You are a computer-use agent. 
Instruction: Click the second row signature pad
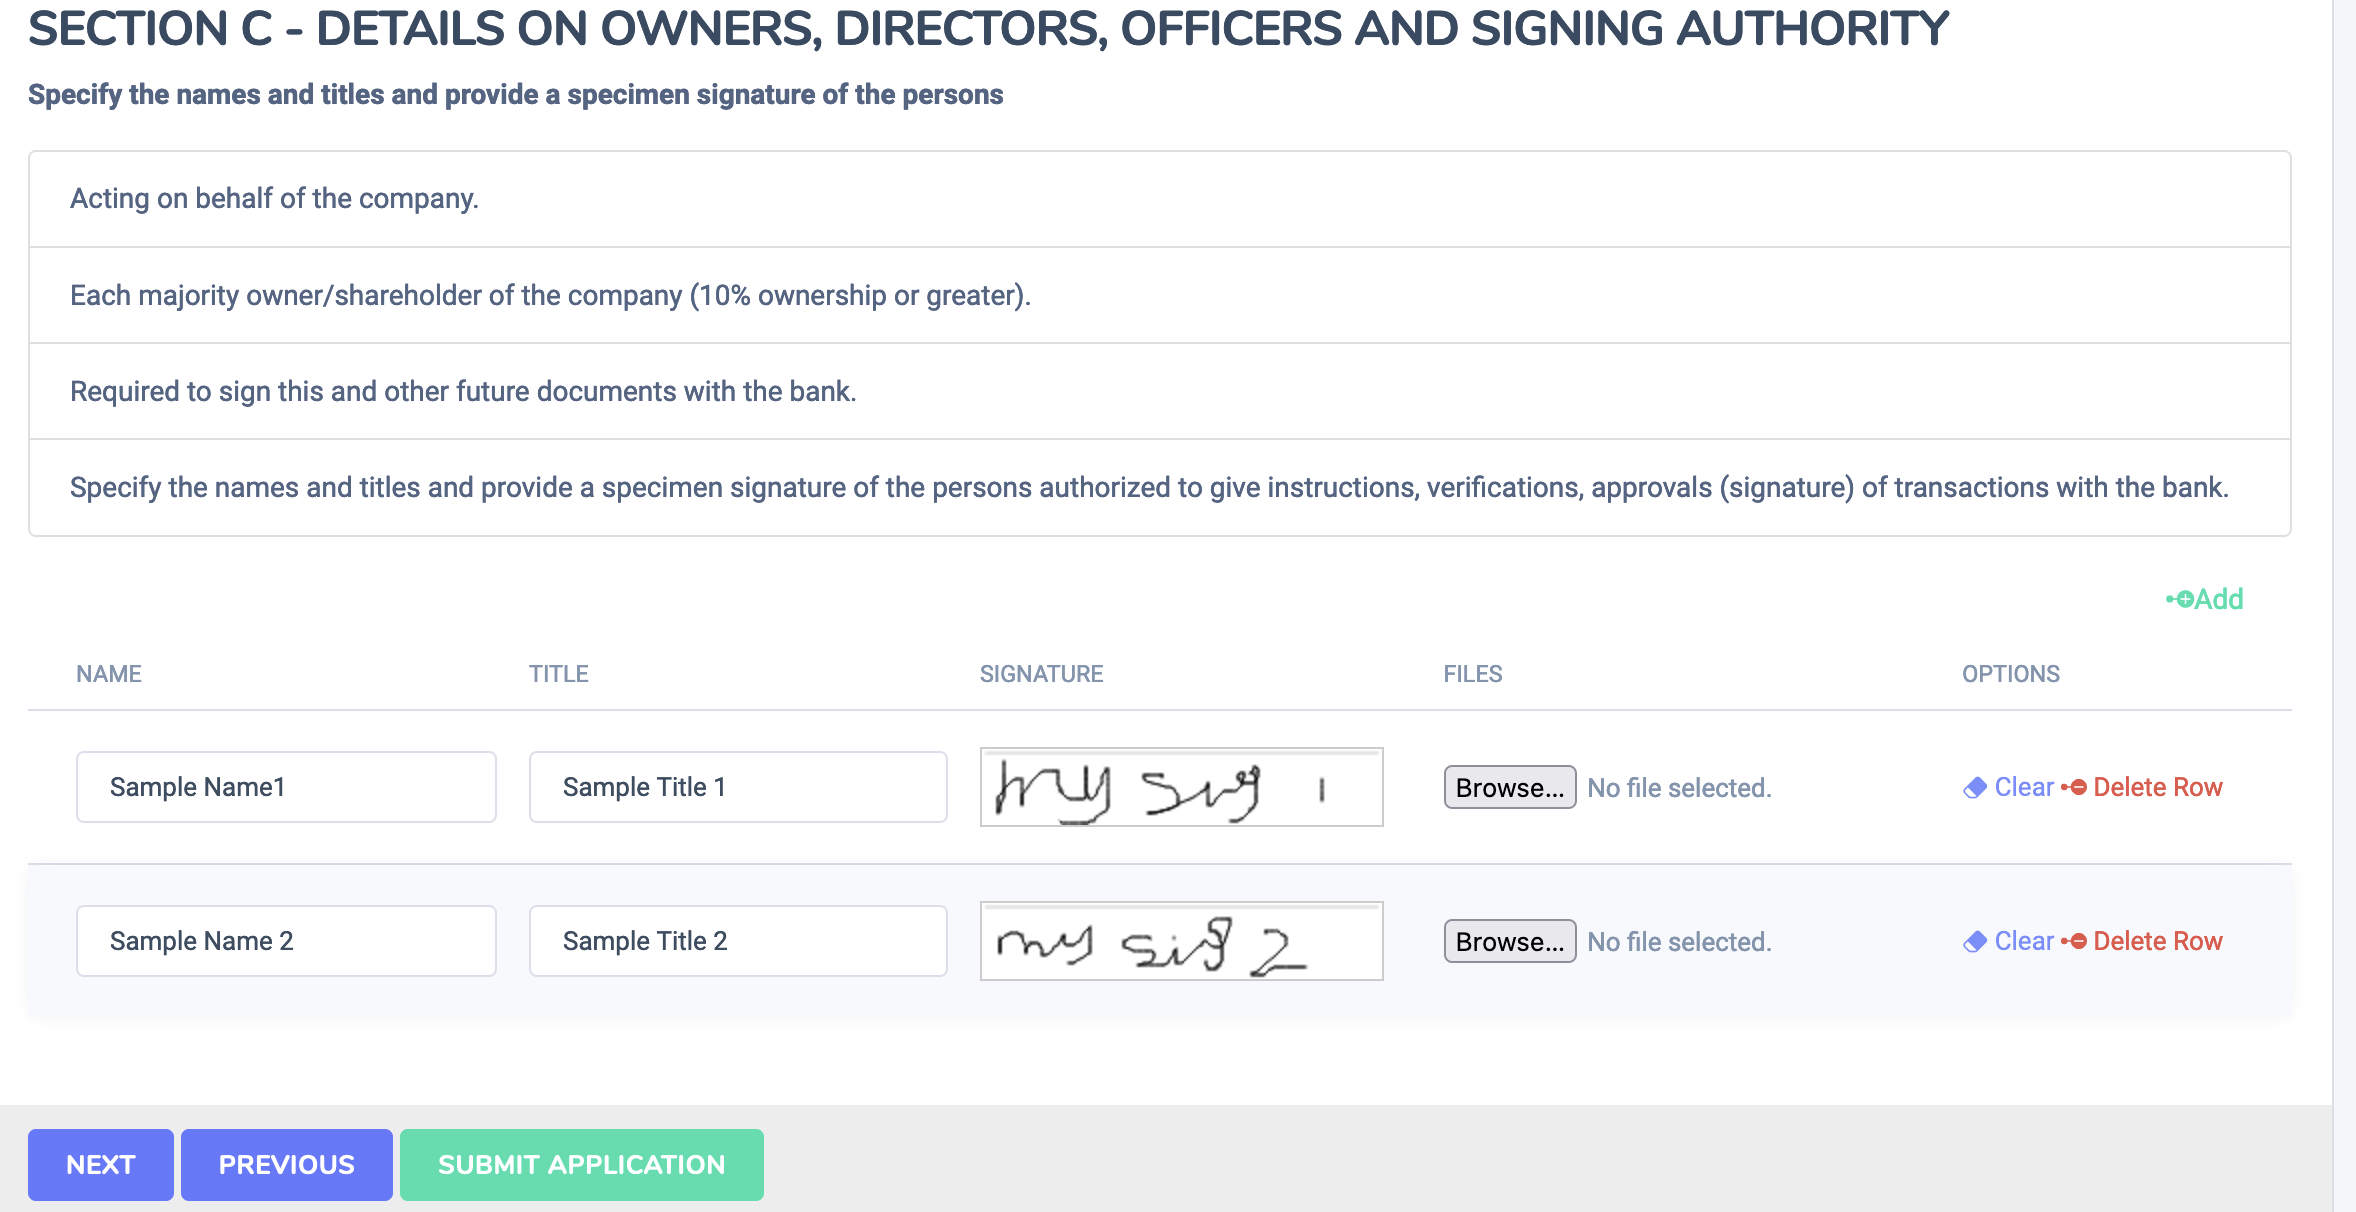coord(1181,941)
